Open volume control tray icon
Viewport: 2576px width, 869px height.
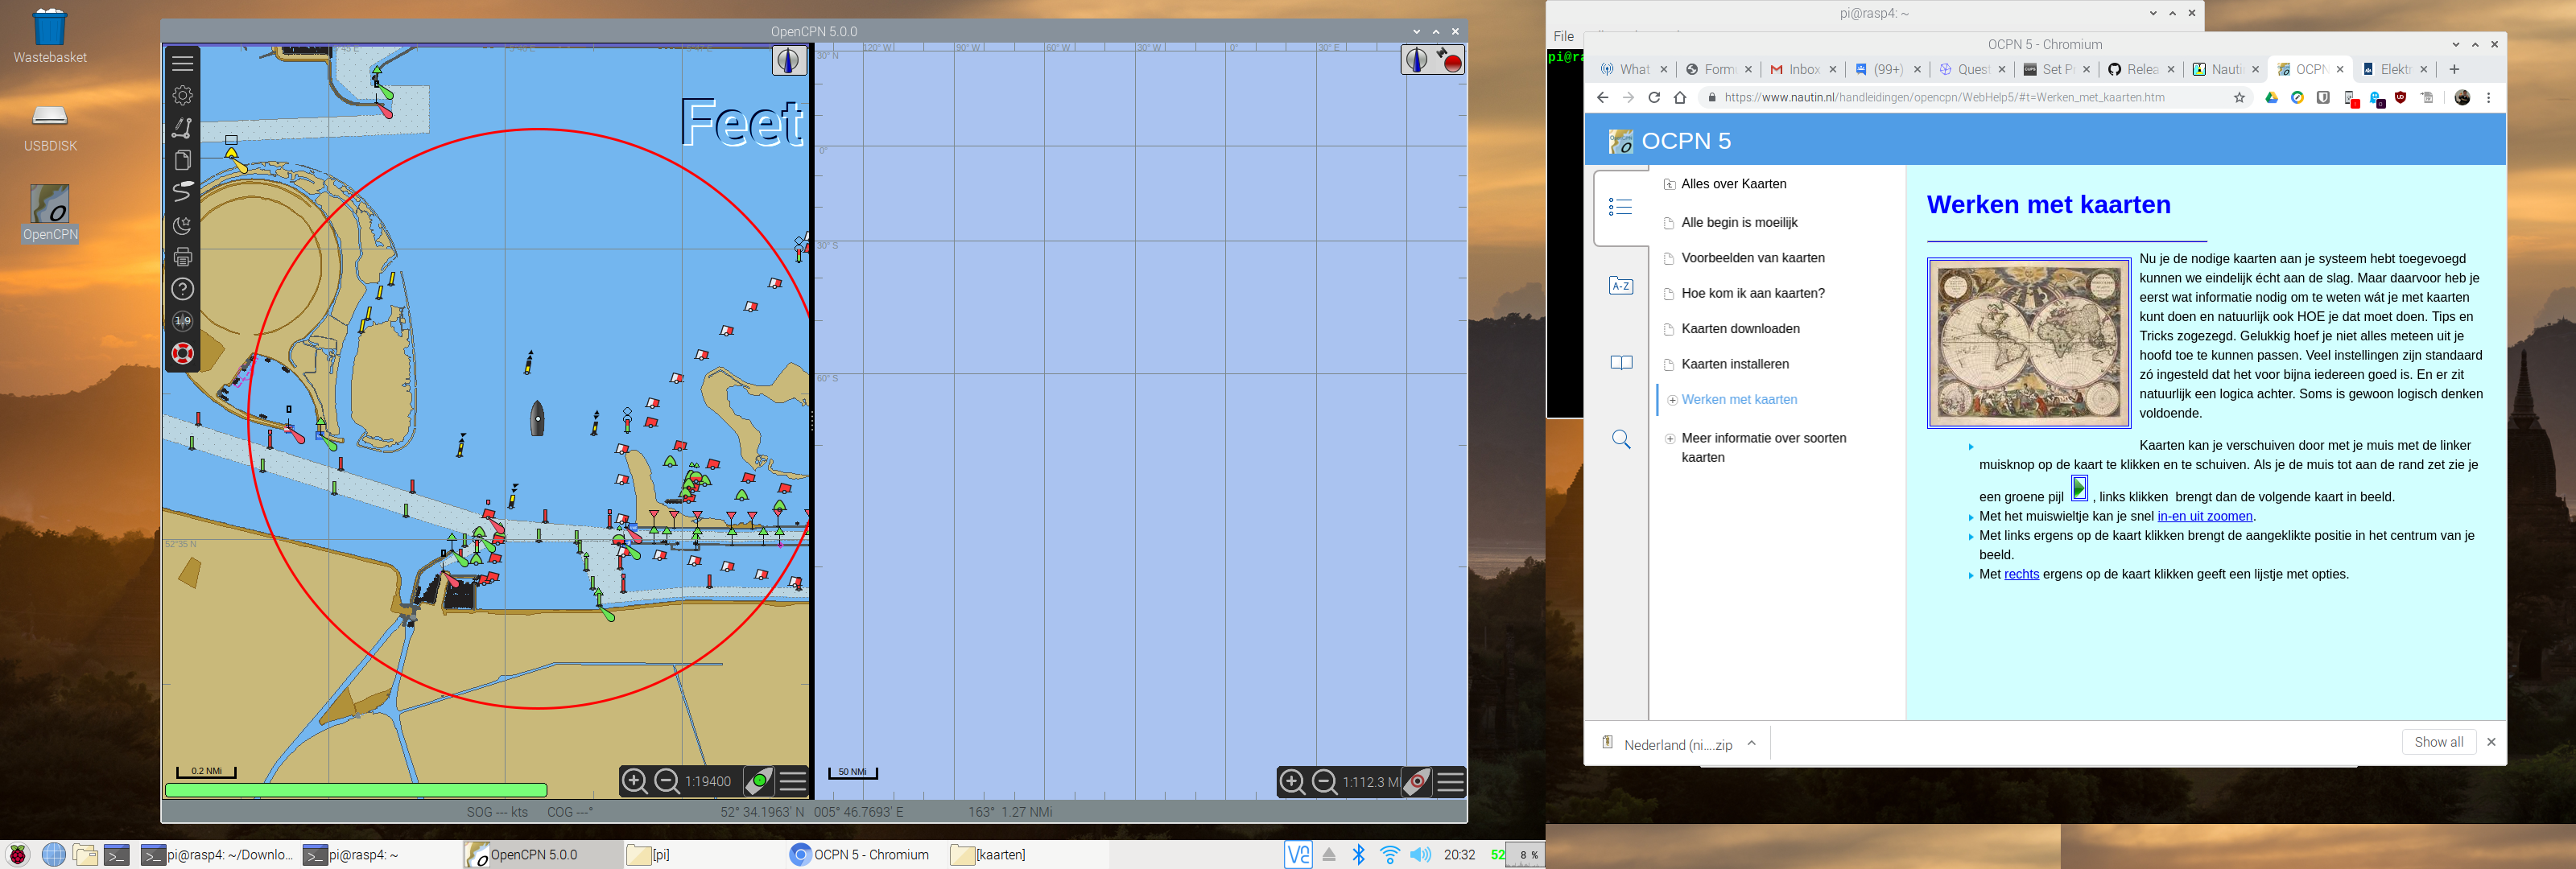(x=1420, y=855)
